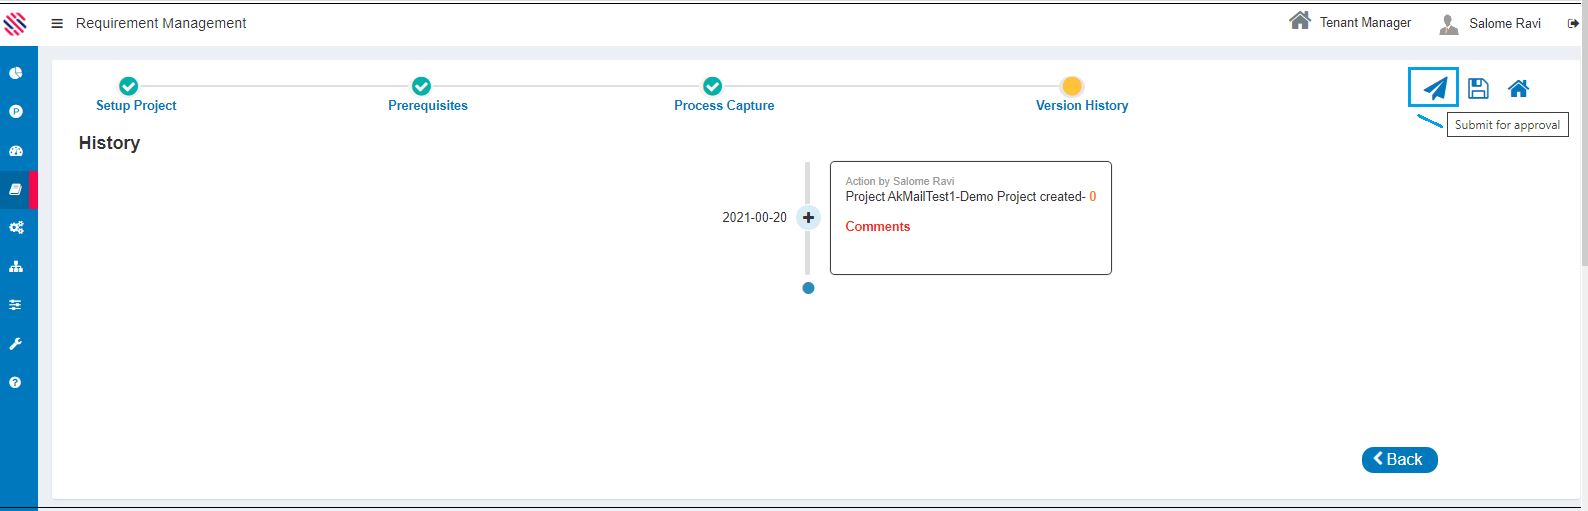Viewport: 1588px width, 511px height.
Task: Click the Submit for approval paper plane icon
Action: 1434,88
